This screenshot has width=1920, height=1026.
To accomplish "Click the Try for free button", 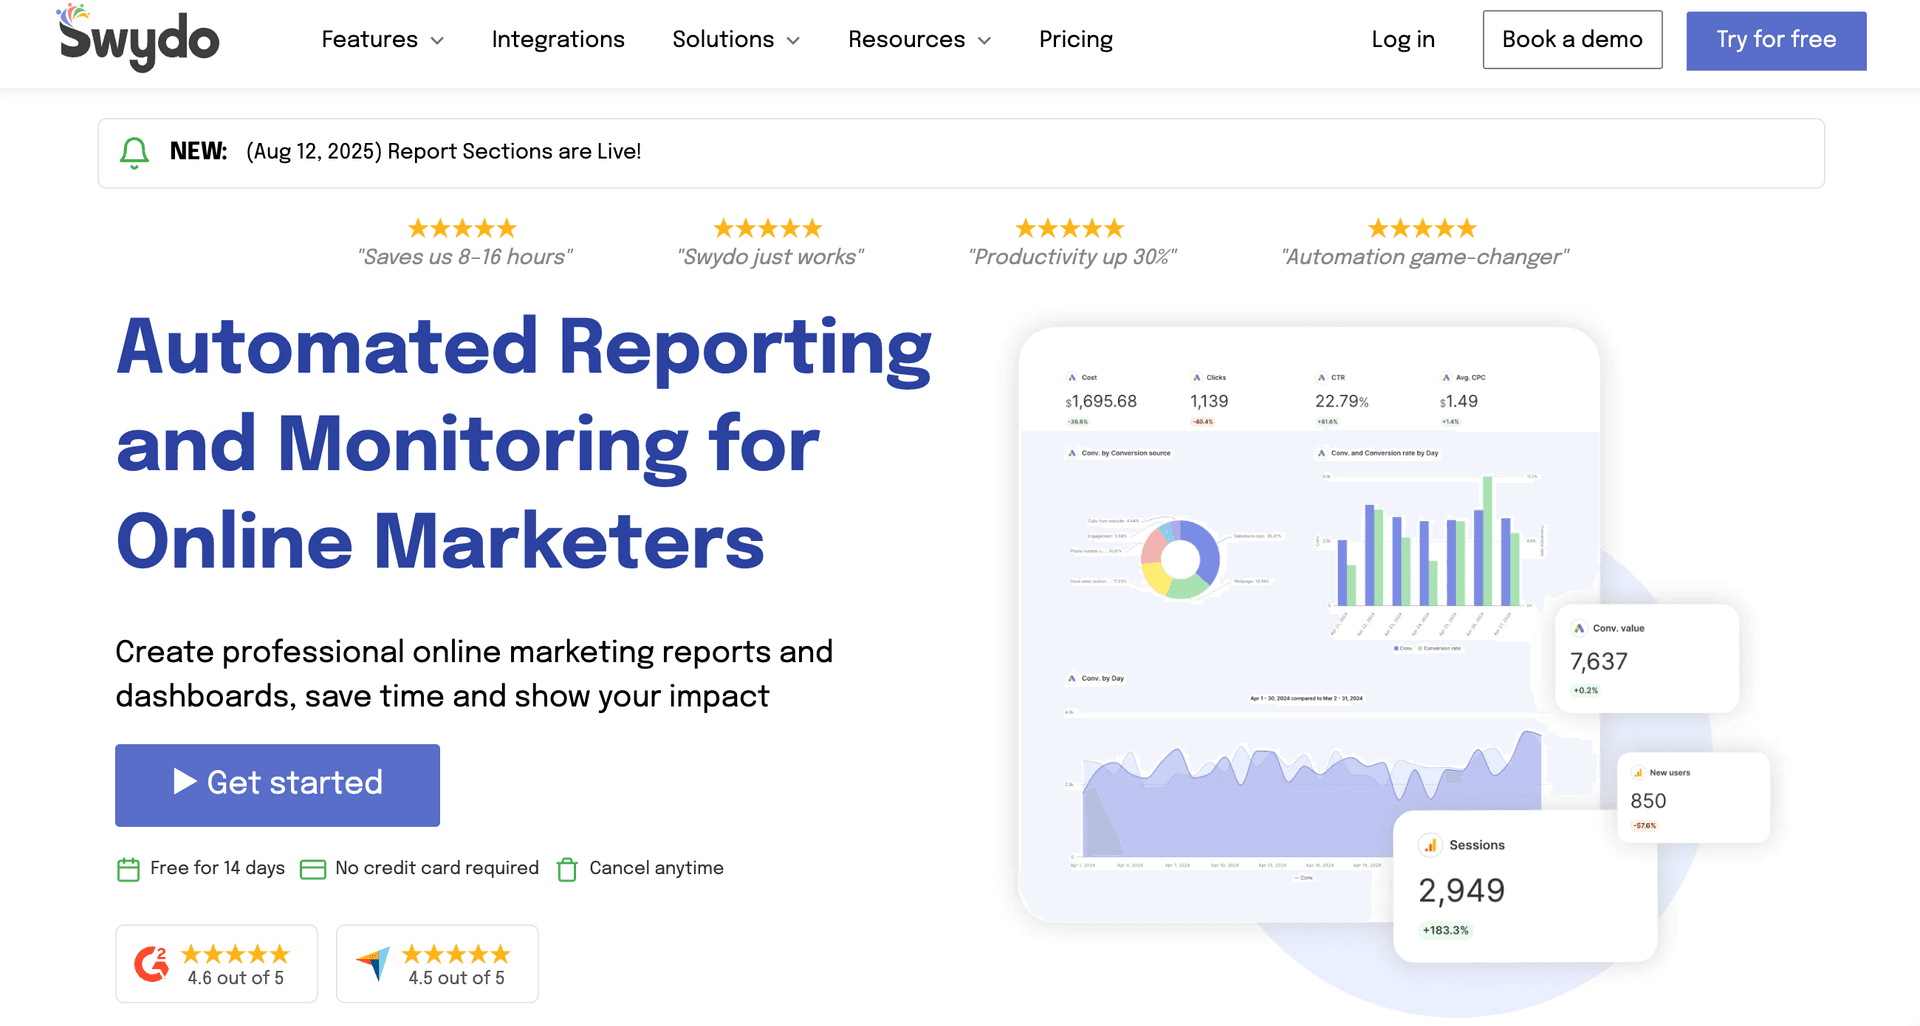I will pyautogui.click(x=1775, y=41).
